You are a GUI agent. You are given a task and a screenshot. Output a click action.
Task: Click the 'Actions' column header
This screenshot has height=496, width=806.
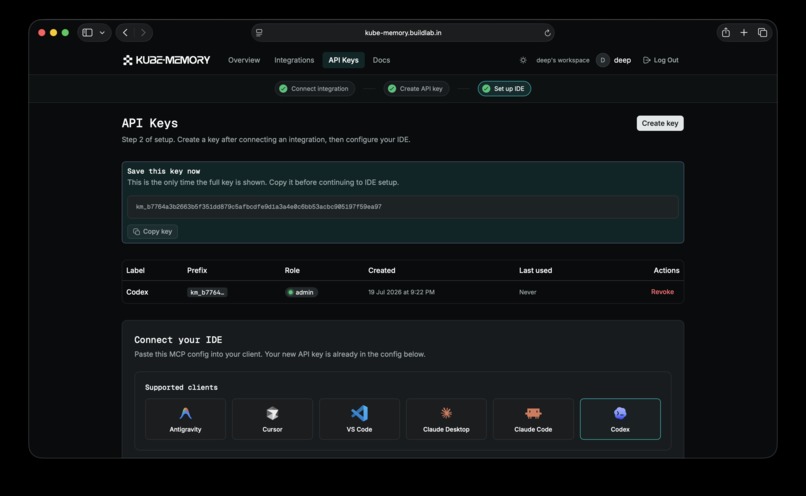pyautogui.click(x=666, y=270)
